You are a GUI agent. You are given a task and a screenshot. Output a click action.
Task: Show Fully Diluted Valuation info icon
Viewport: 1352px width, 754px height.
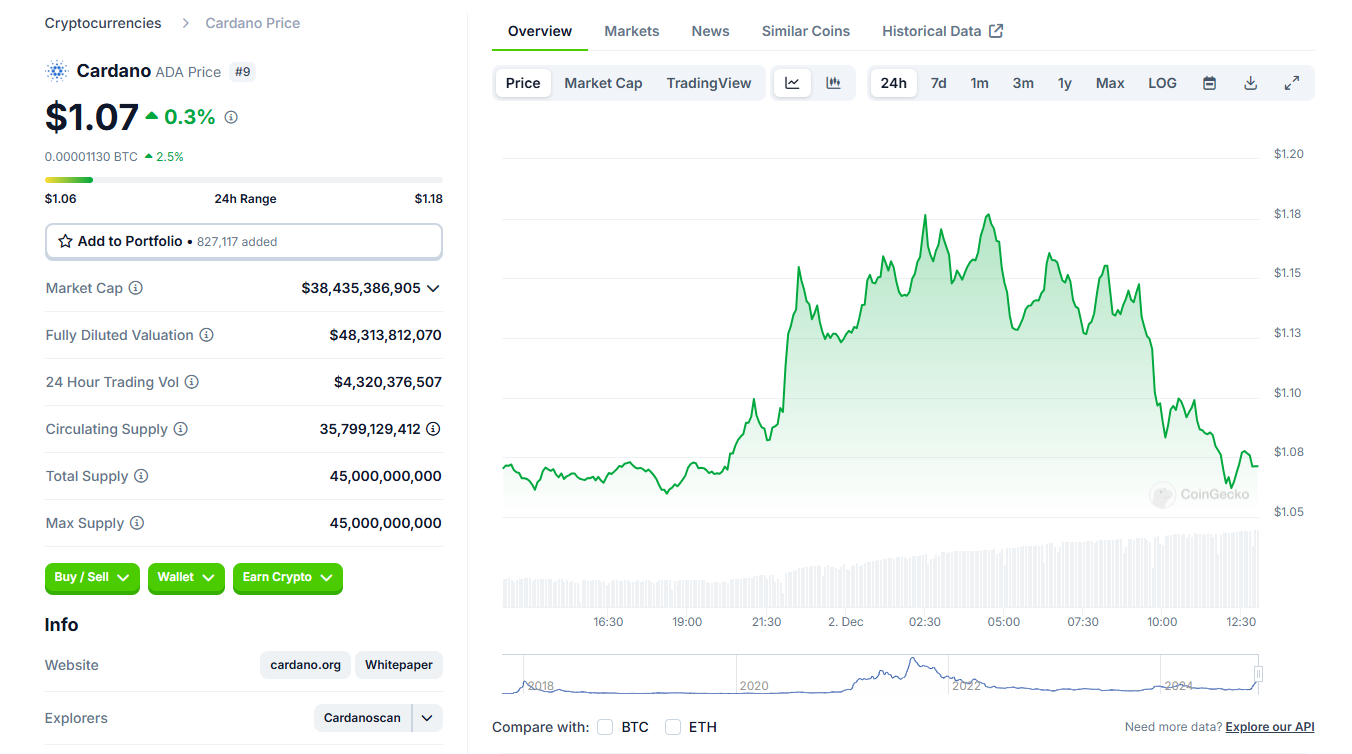click(206, 335)
